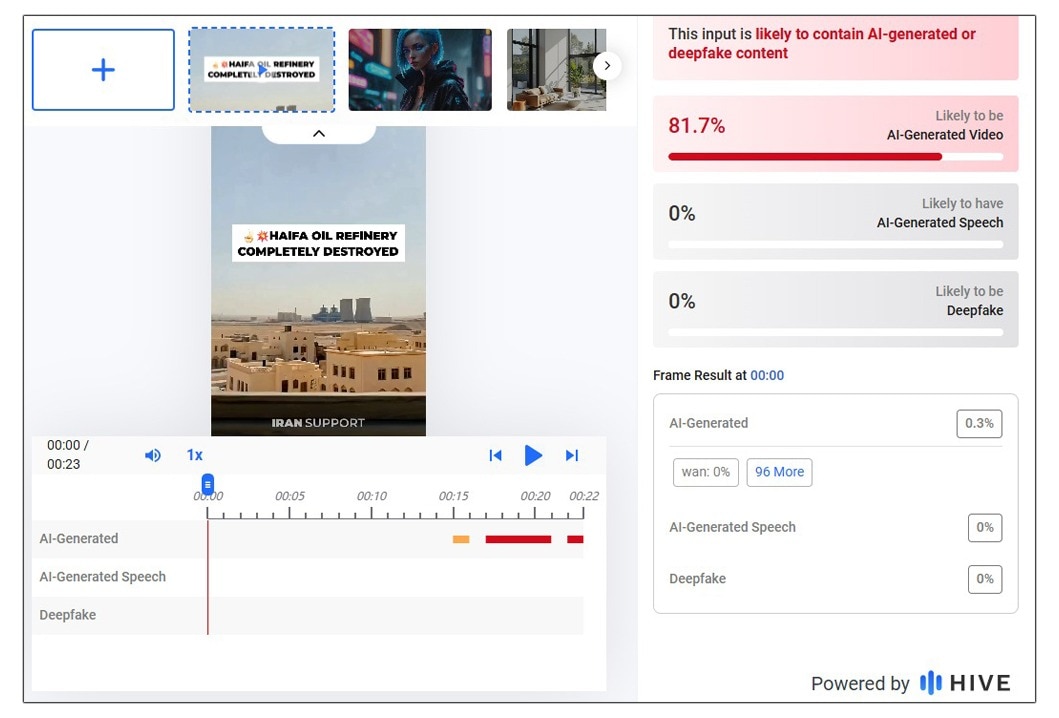Viewport: 1059px width, 718px height.
Task: Select the Deepfake track label
Action: pyautogui.click(x=67, y=615)
